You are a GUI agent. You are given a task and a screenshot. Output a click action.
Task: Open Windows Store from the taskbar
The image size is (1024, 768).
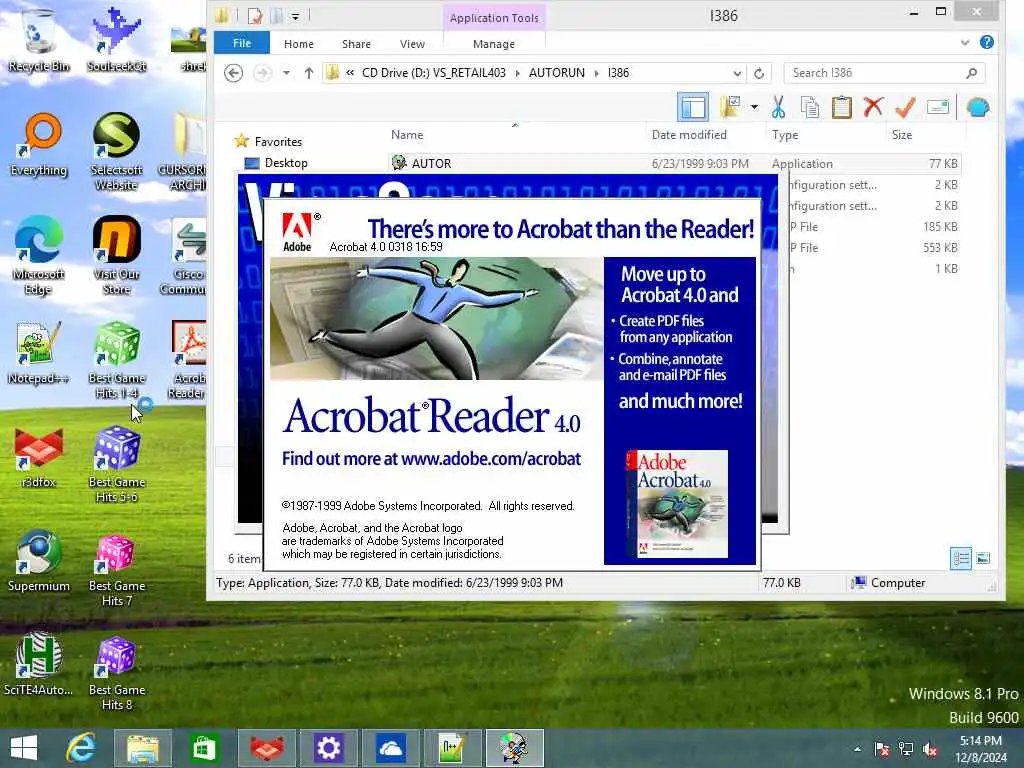[x=204, y=748]
